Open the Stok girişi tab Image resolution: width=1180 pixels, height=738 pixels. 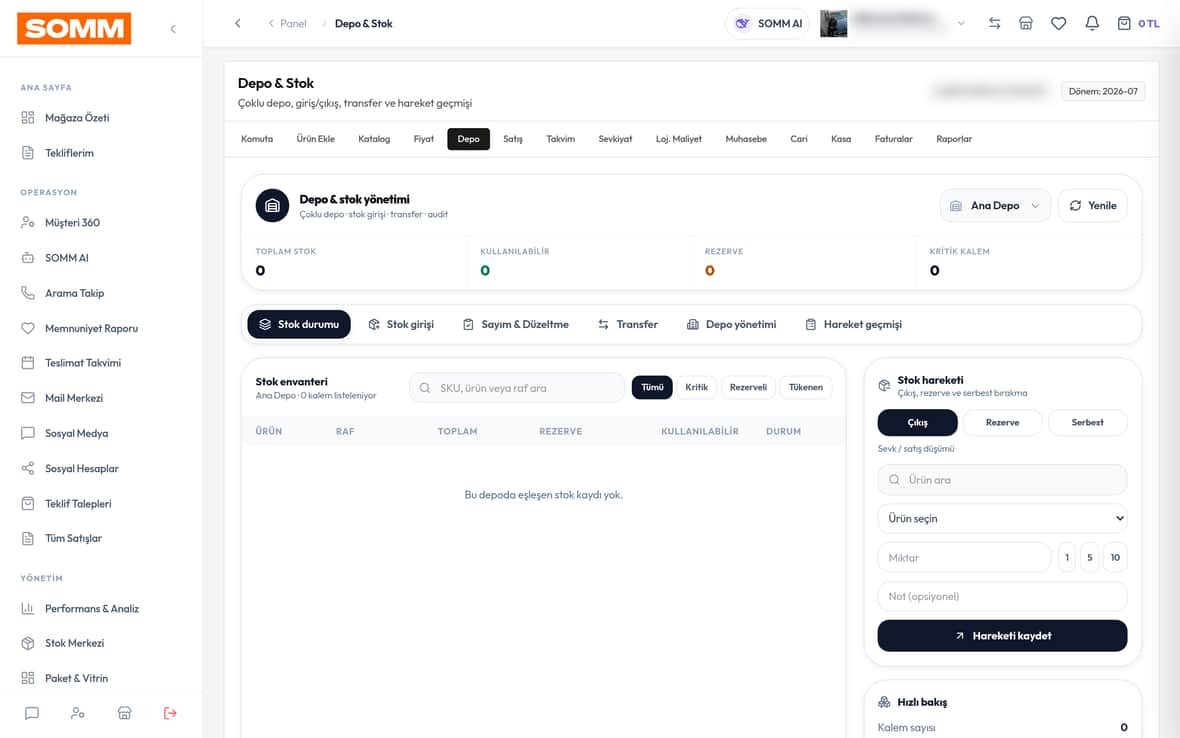[x=401, y=324]
